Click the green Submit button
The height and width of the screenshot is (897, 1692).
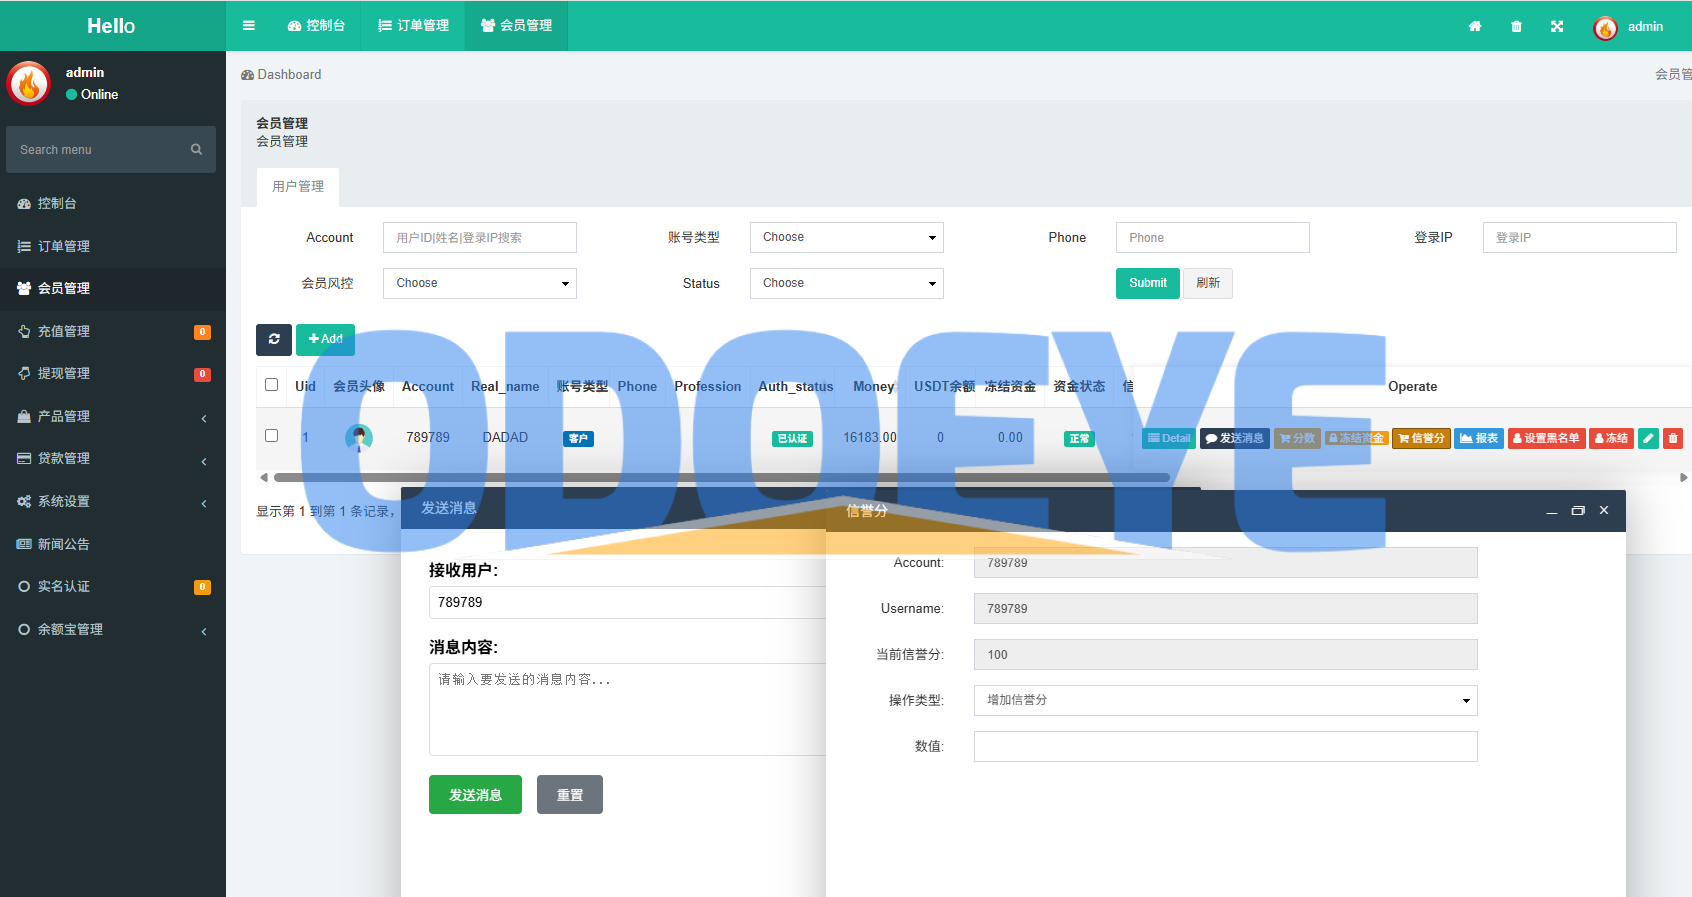[x=1148, y=283]
